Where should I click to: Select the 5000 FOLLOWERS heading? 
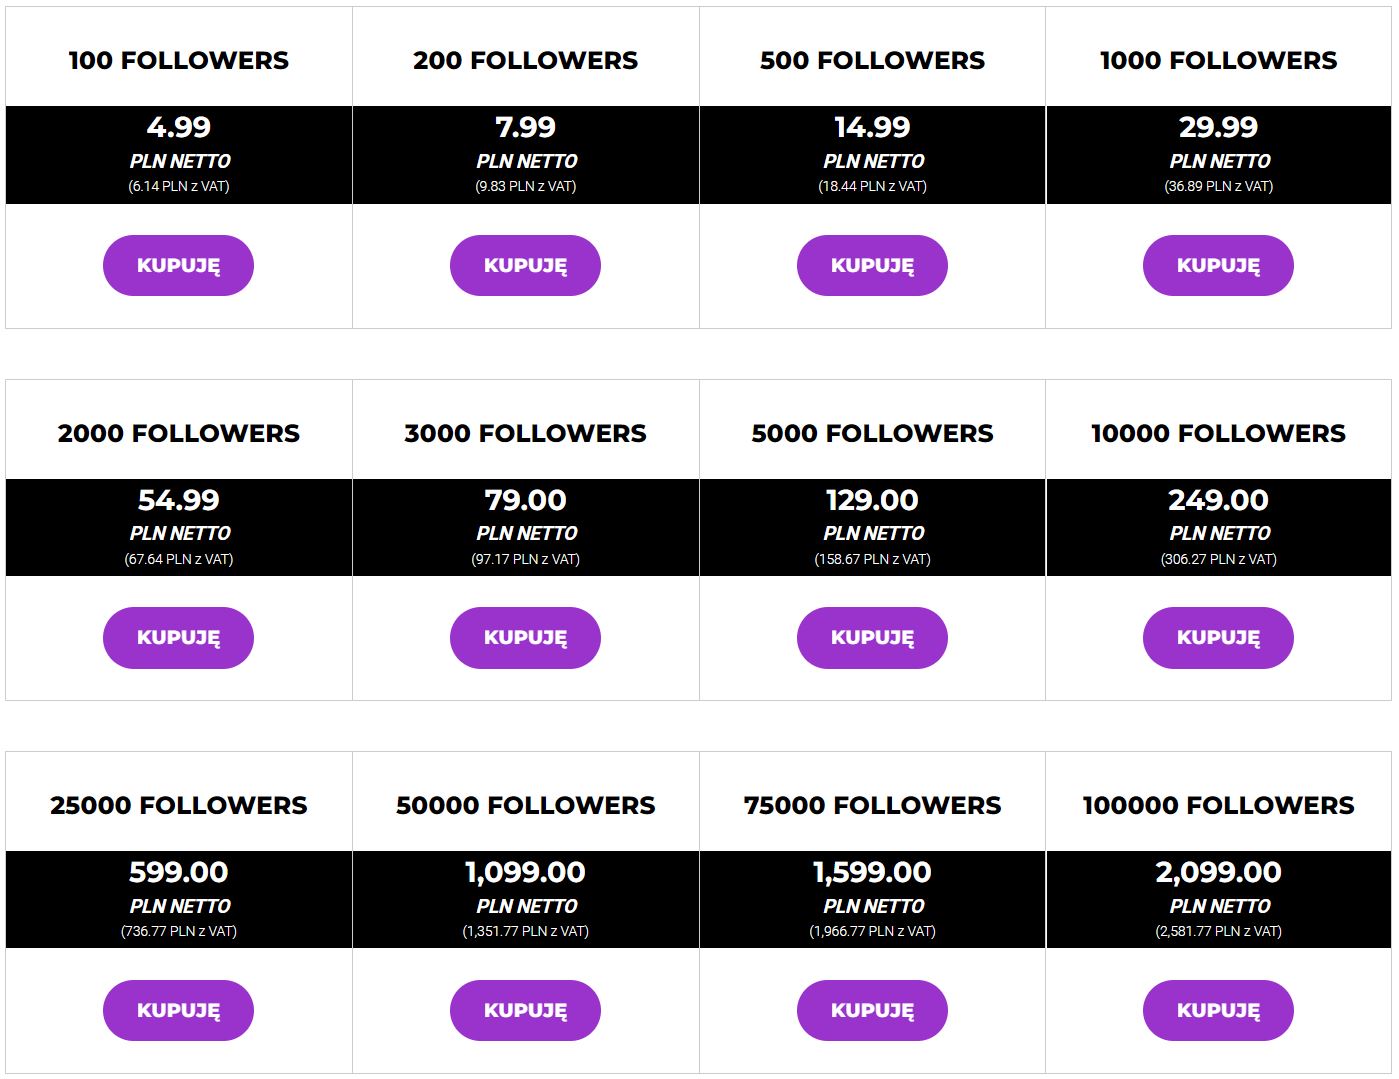[871, 431]
